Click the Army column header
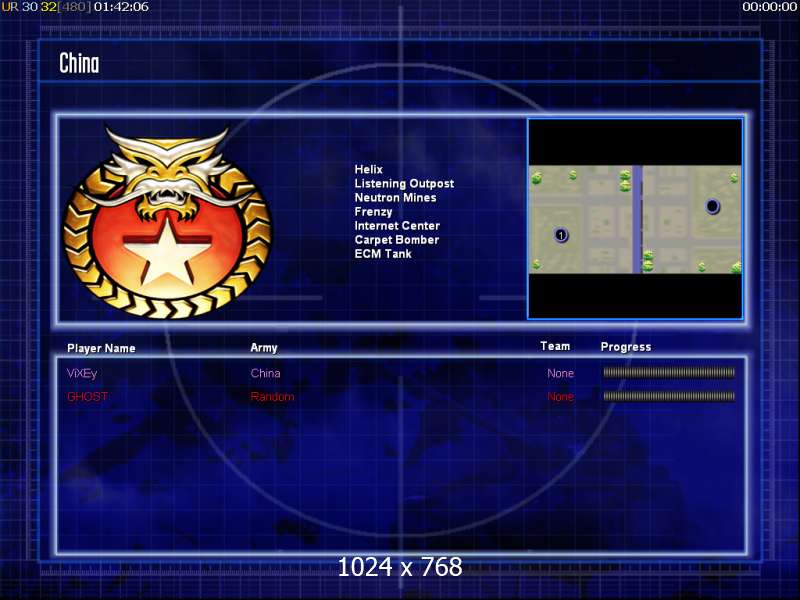This screenshot has height=600, width=800. click(264, 348)
